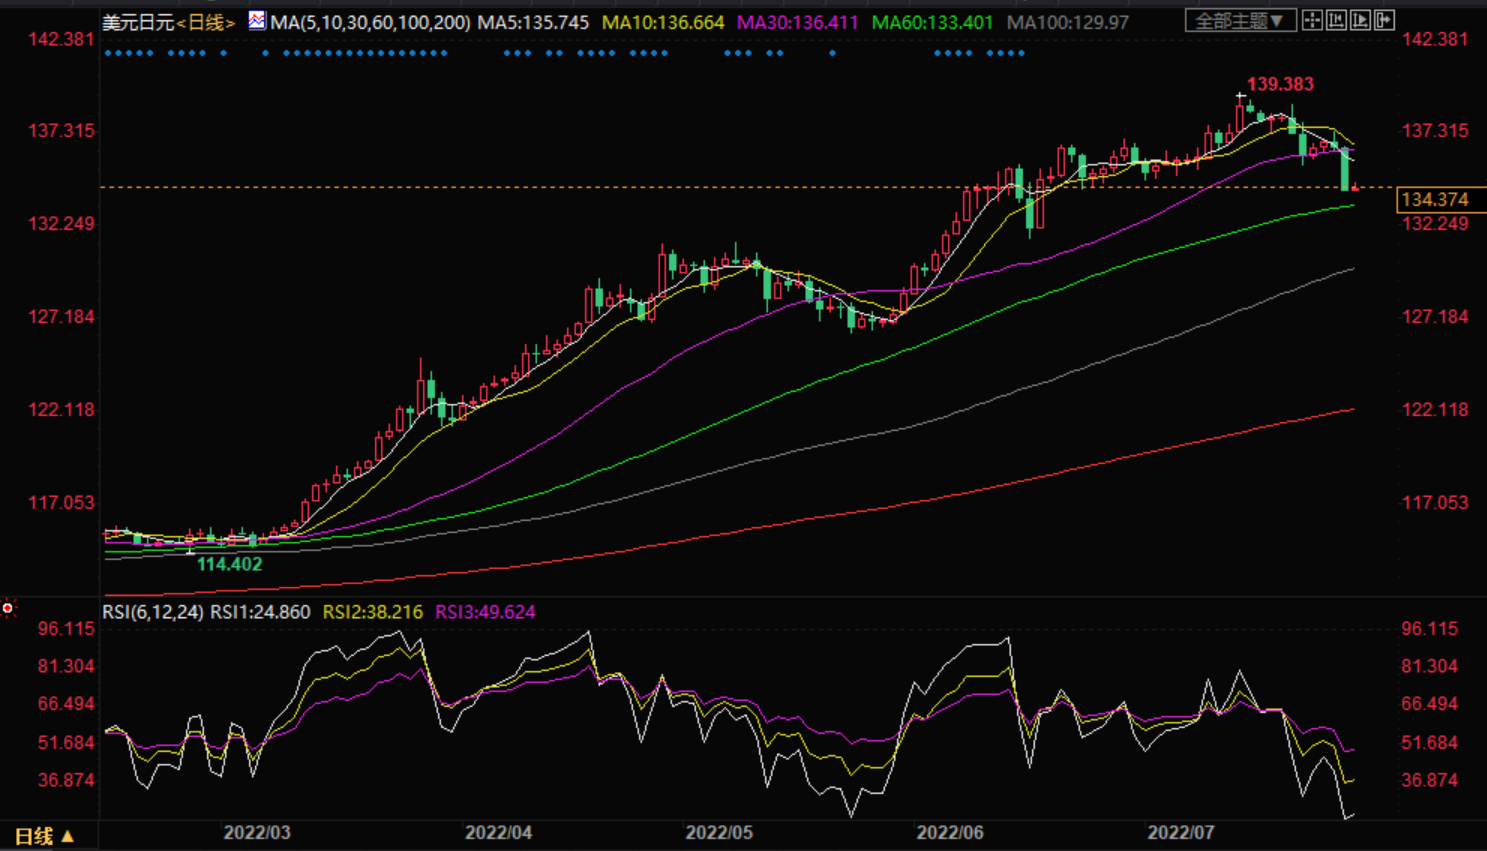Click the rightmost export arrow icon
The width and height of the screenshot is (1487, 851).
[x=1384, y=20]
